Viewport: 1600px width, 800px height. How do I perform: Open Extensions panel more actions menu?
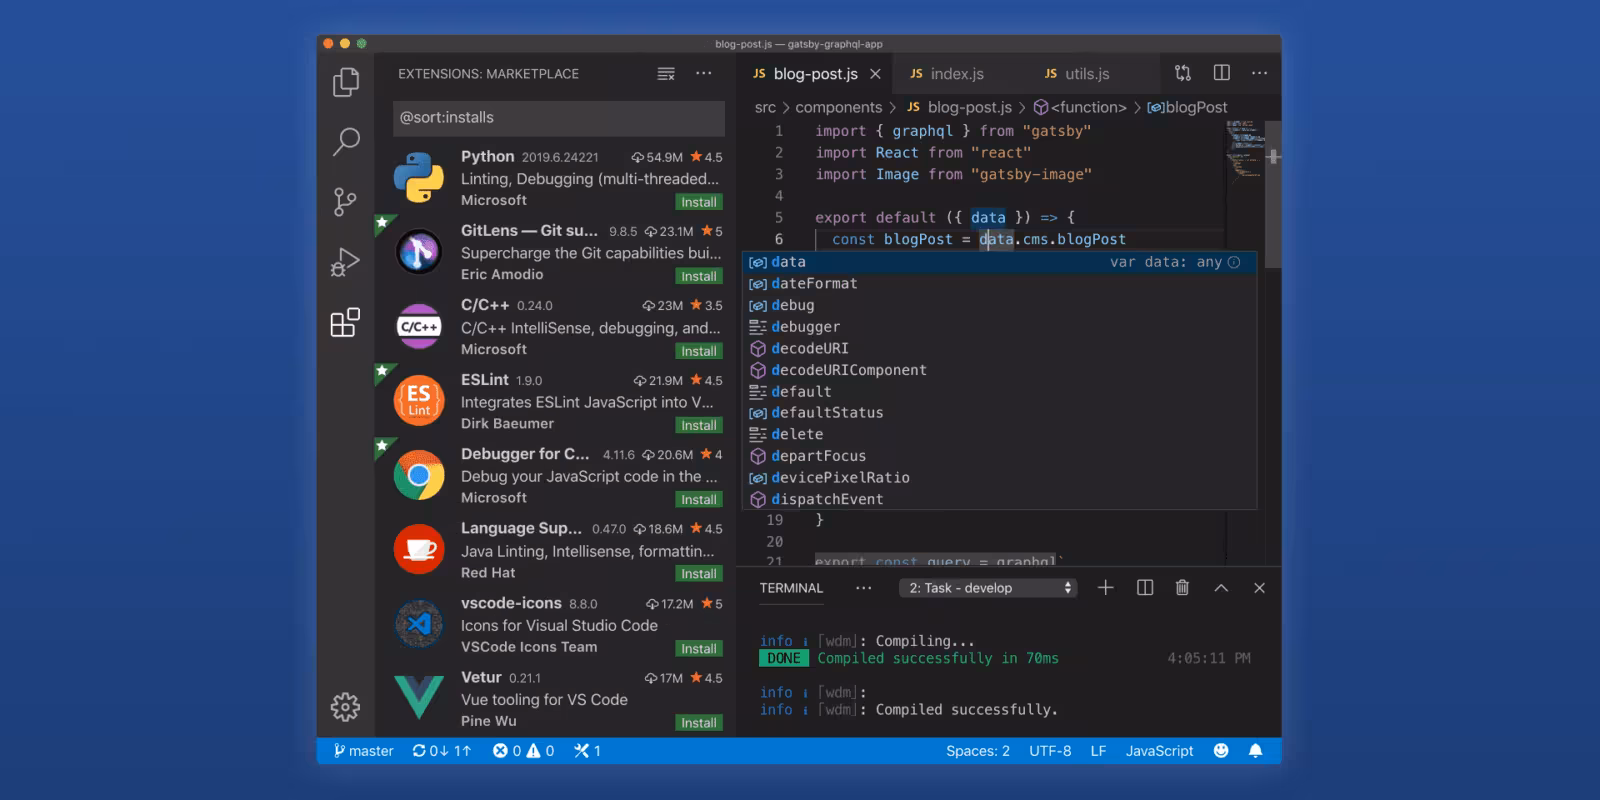tap(704, 73)
